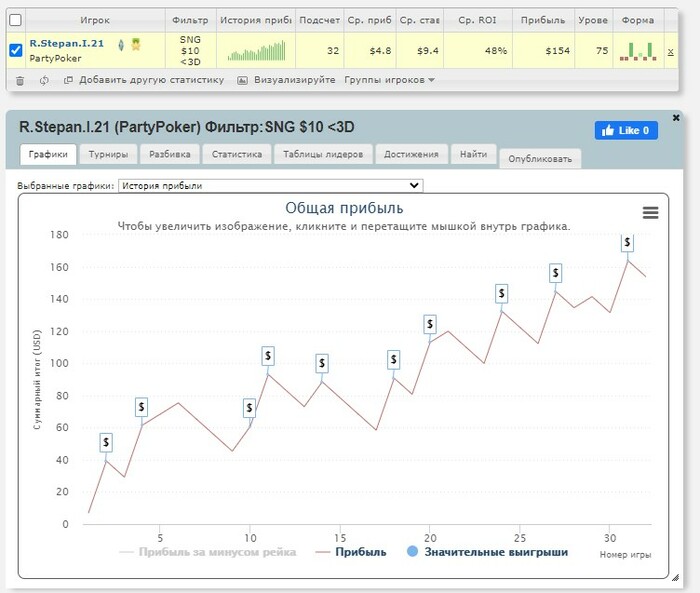Click the dollar flag marker at game 31
Screen dimensions: 700x593
627,242
